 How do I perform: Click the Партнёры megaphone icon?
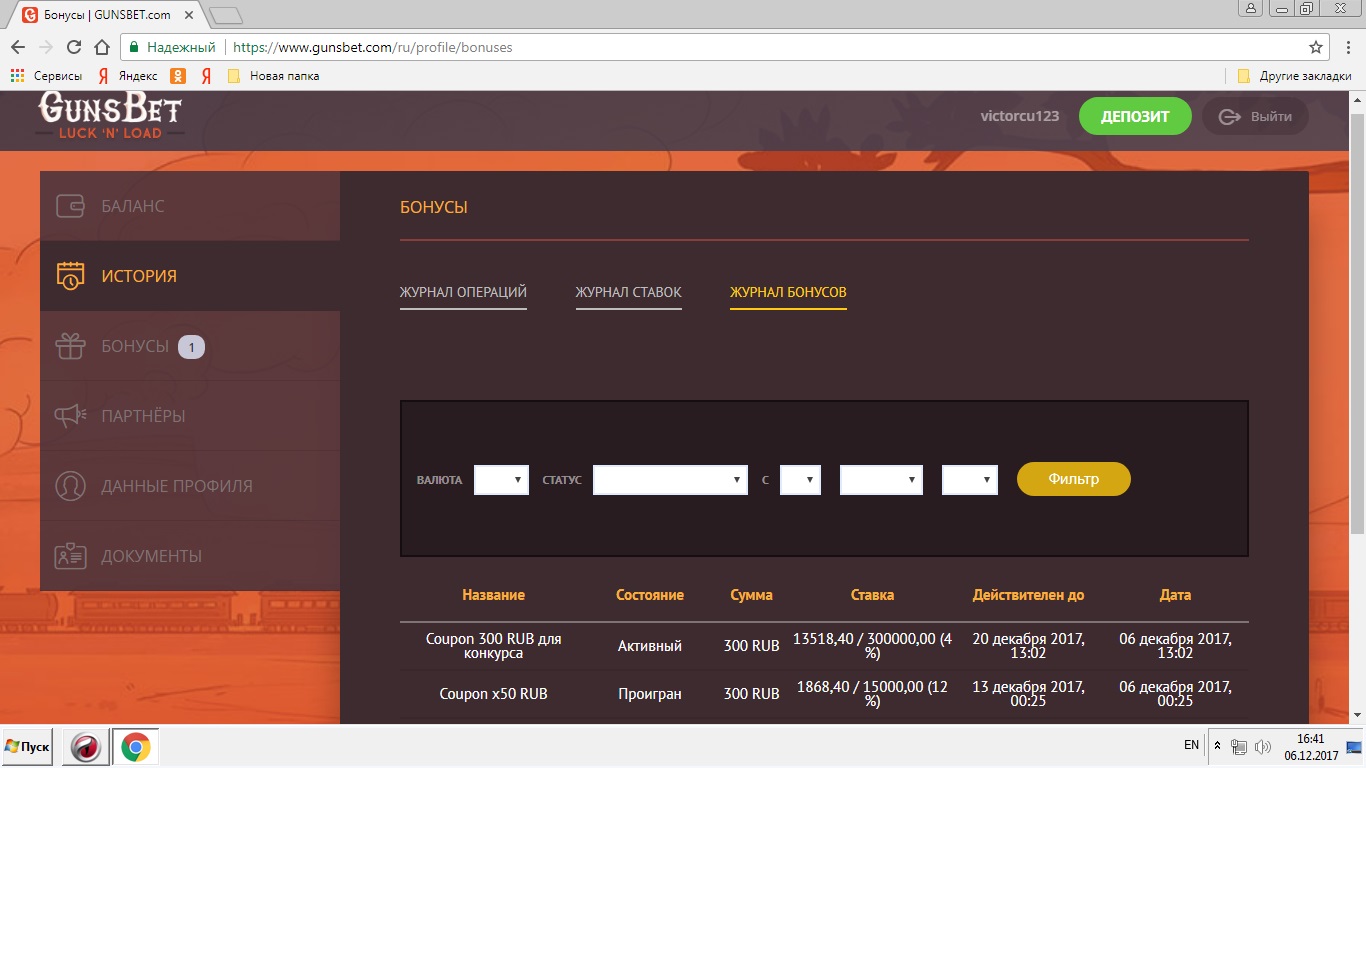point(70,416)
